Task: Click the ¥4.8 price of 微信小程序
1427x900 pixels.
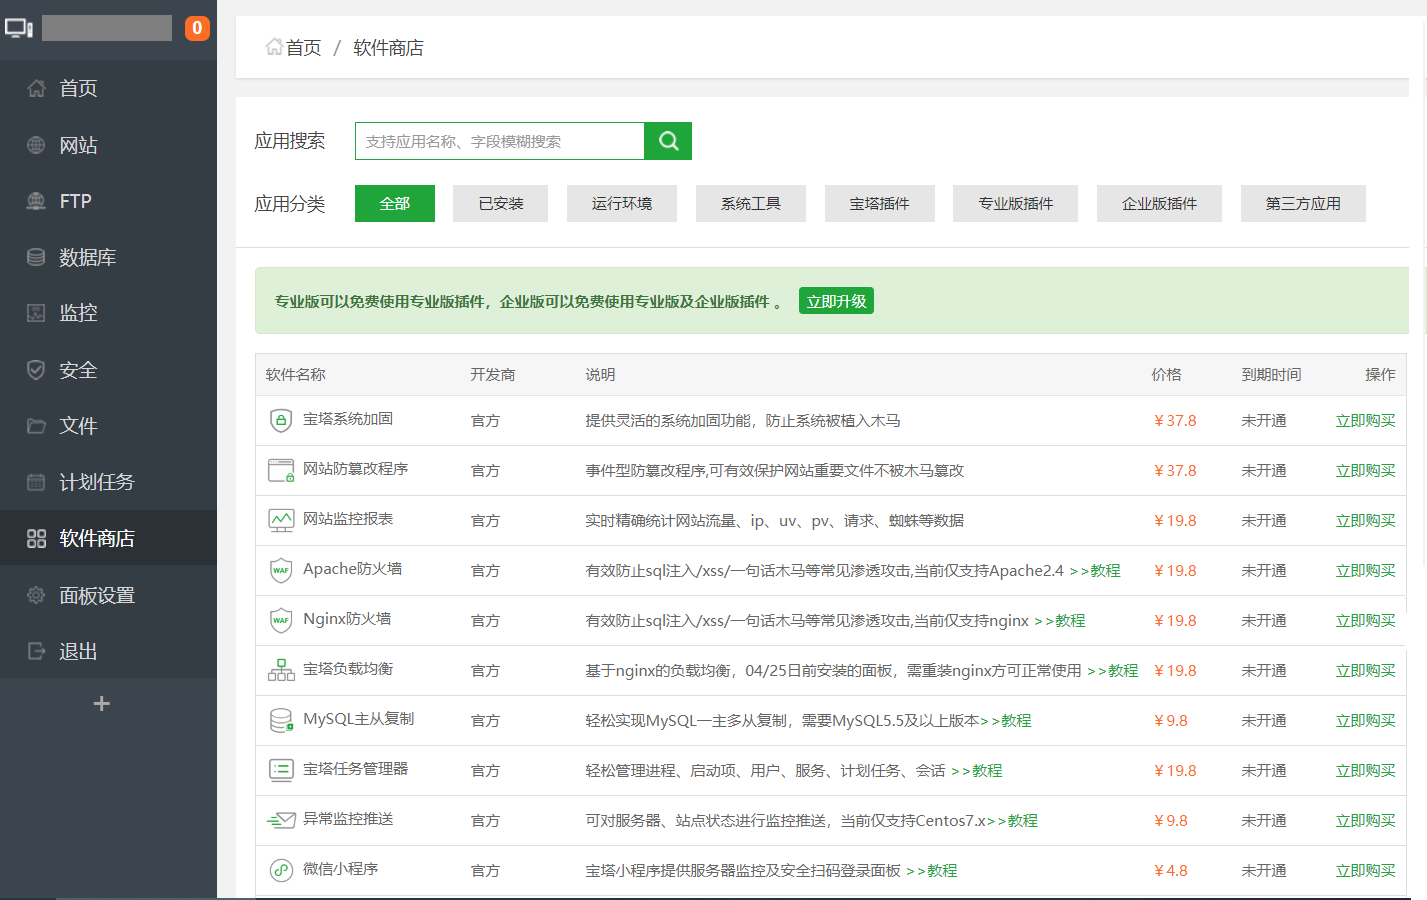Action: click(1171, 871)
